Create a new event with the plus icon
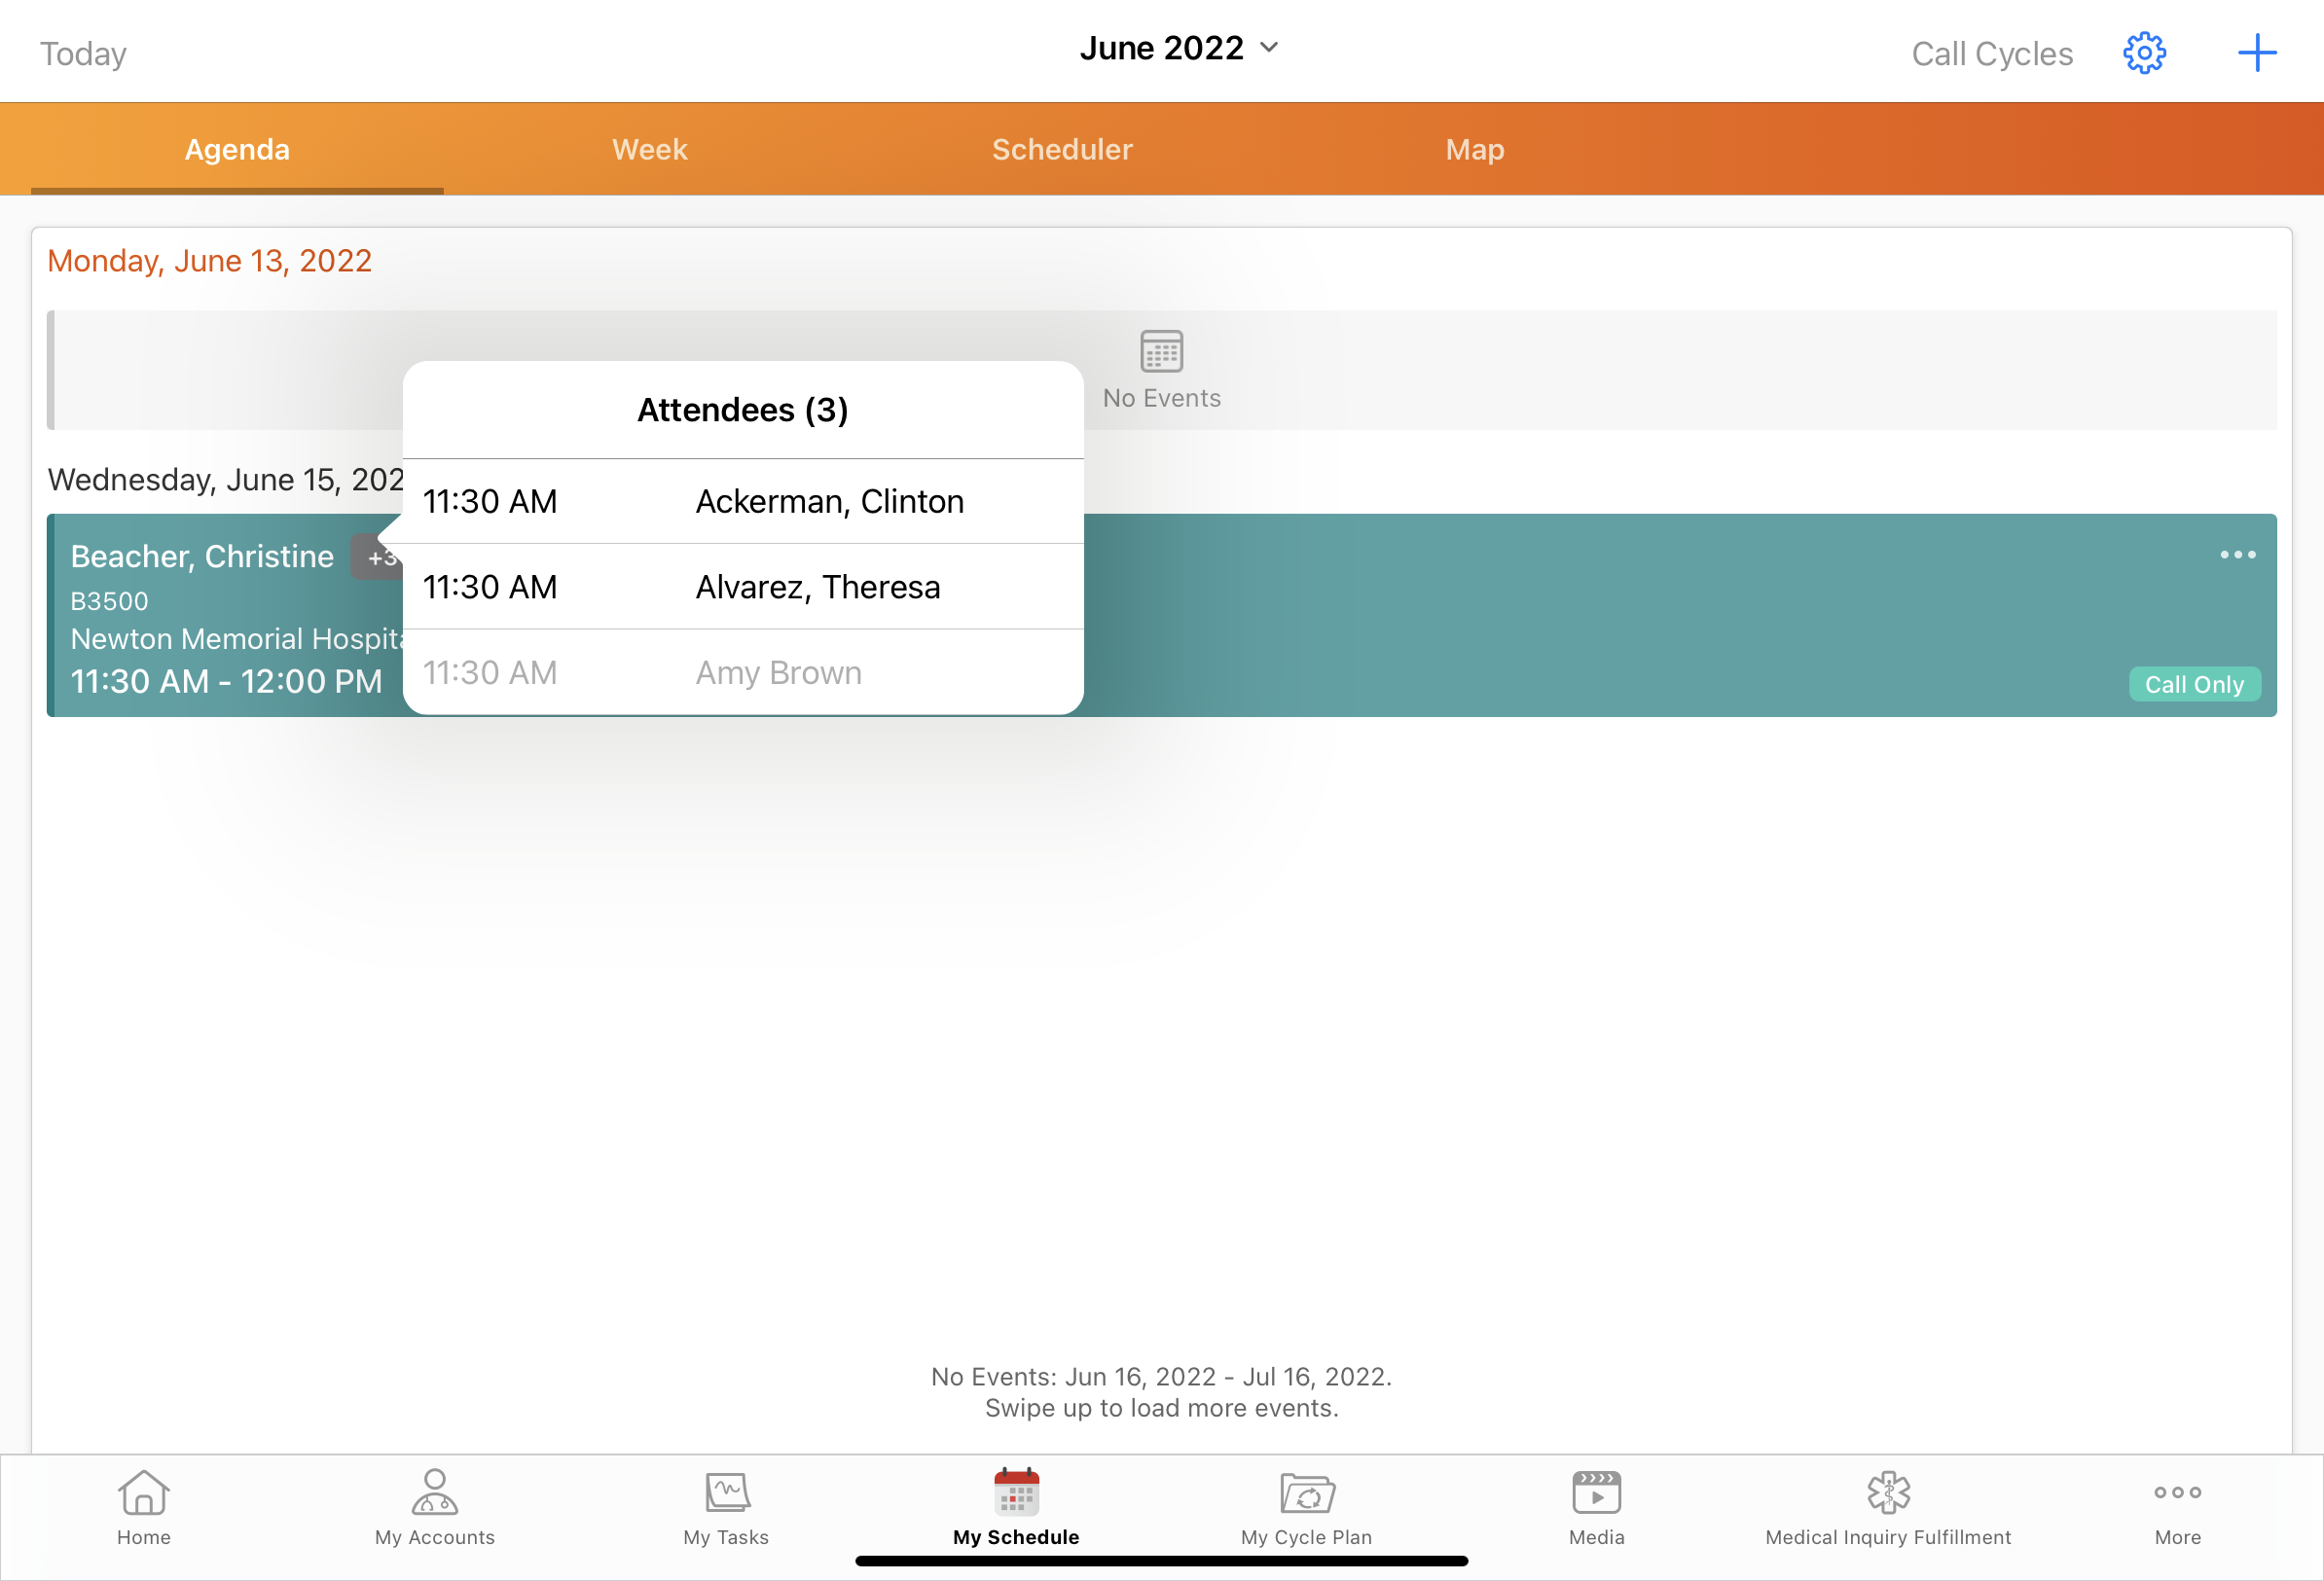The width and height of the screenshot is (2324, 1581). click(x=2256, y=53)
